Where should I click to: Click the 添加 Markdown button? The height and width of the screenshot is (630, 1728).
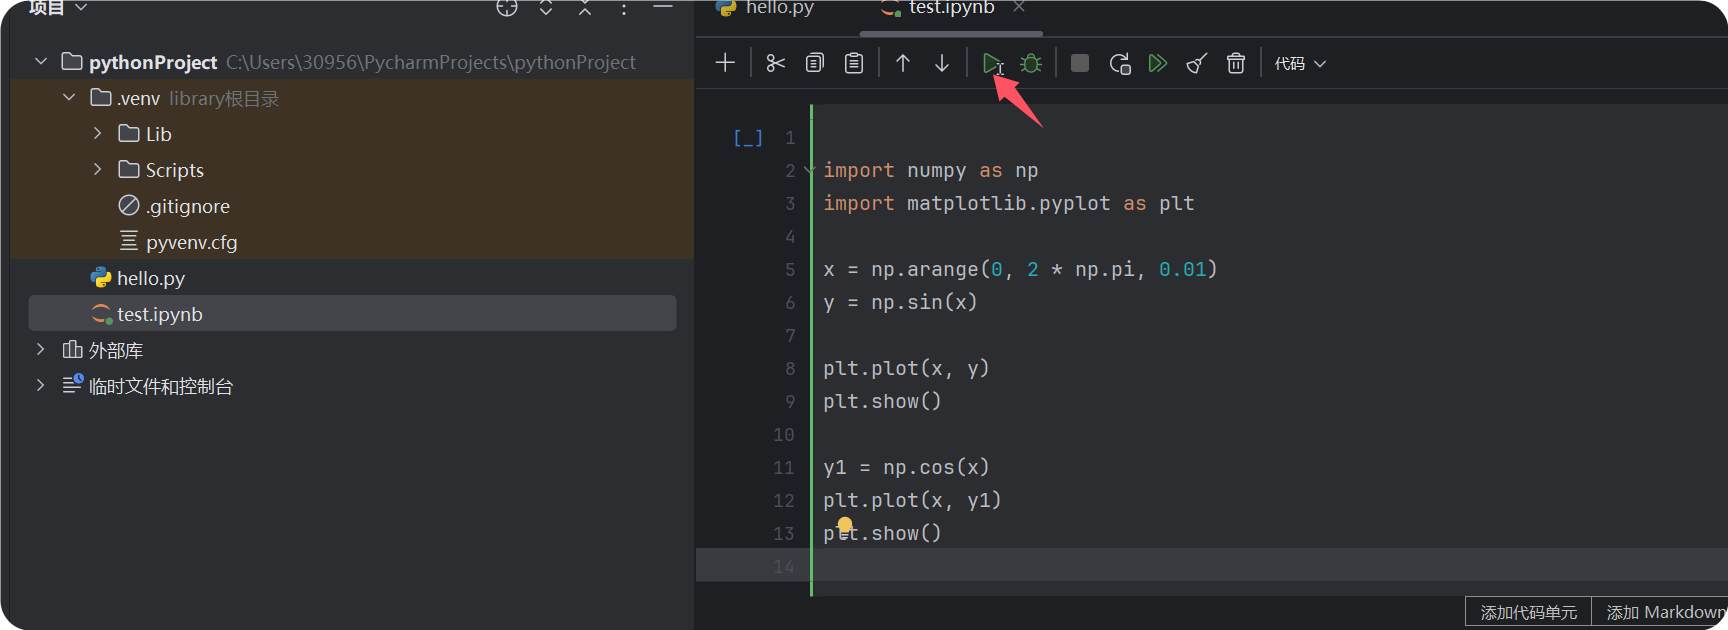(x=1660, y=612)
